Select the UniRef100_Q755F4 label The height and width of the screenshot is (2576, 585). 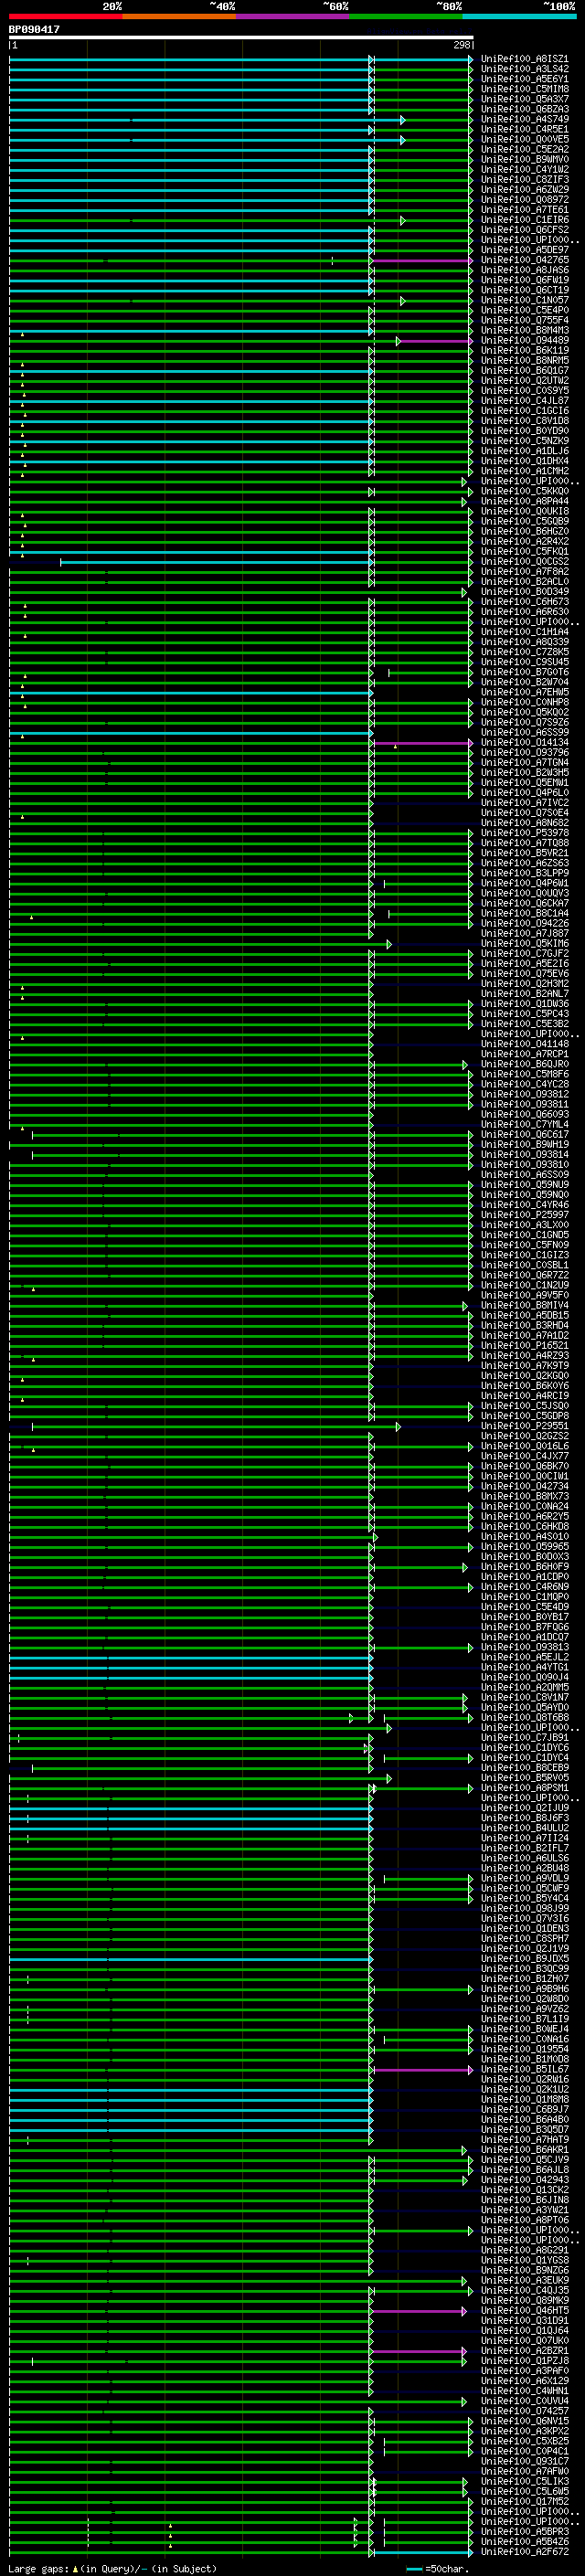tap(525, 320)
